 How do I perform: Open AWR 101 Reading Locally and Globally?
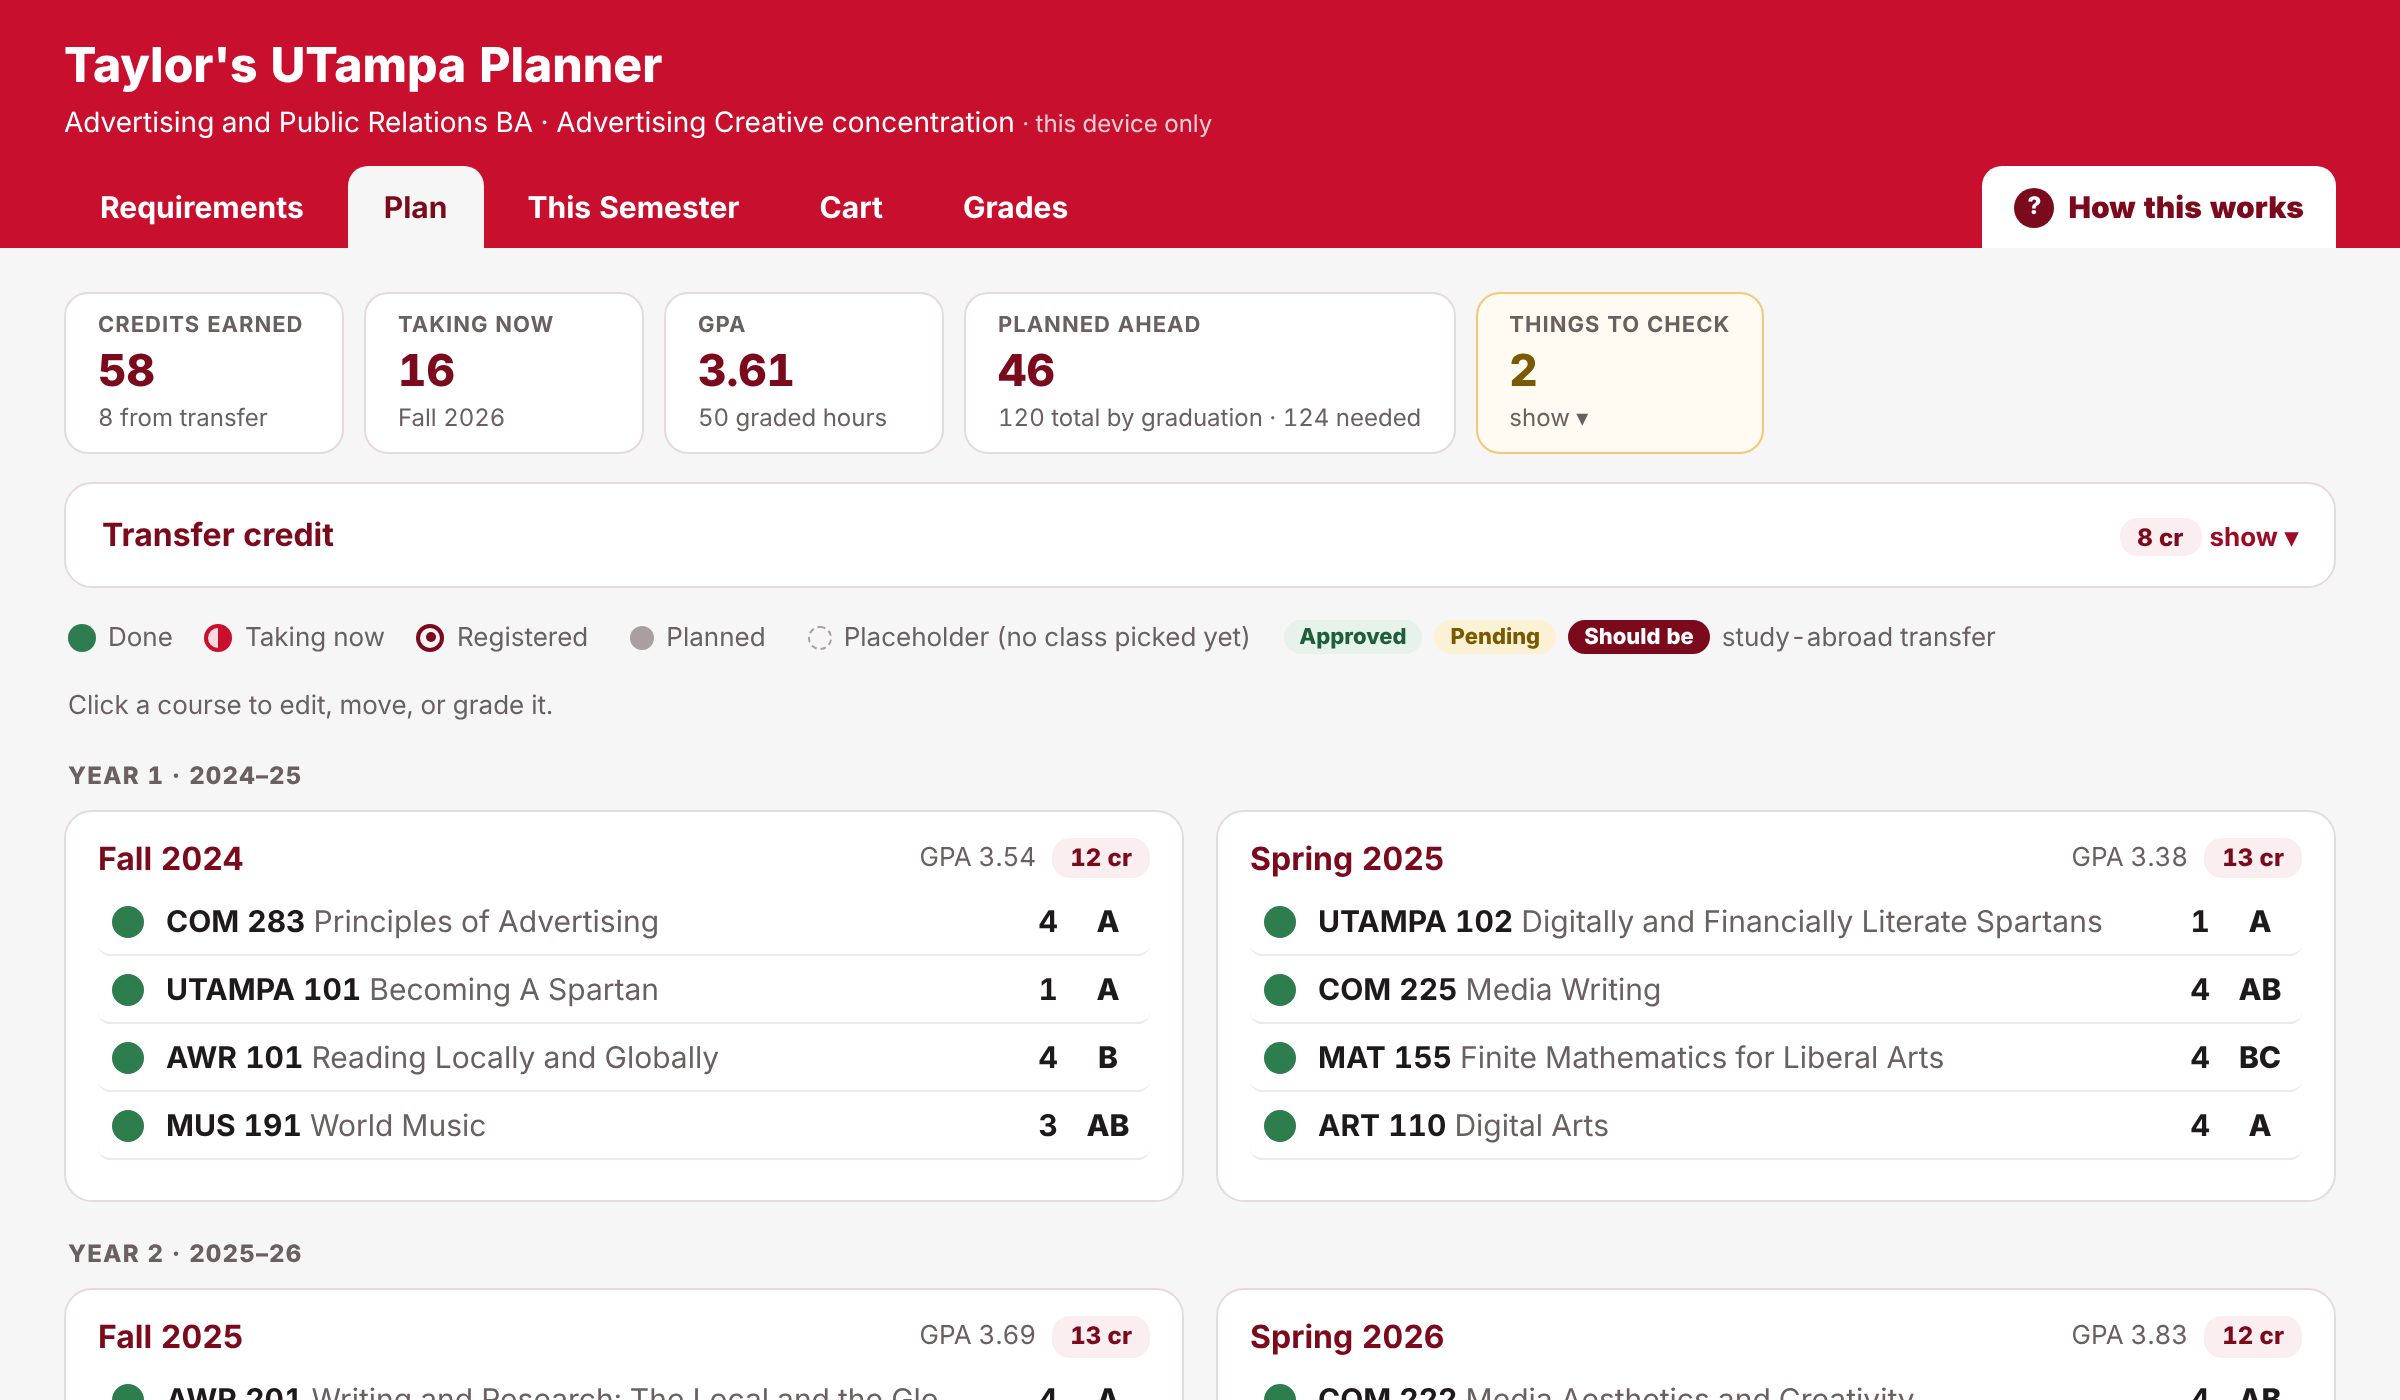point(624,1058)
